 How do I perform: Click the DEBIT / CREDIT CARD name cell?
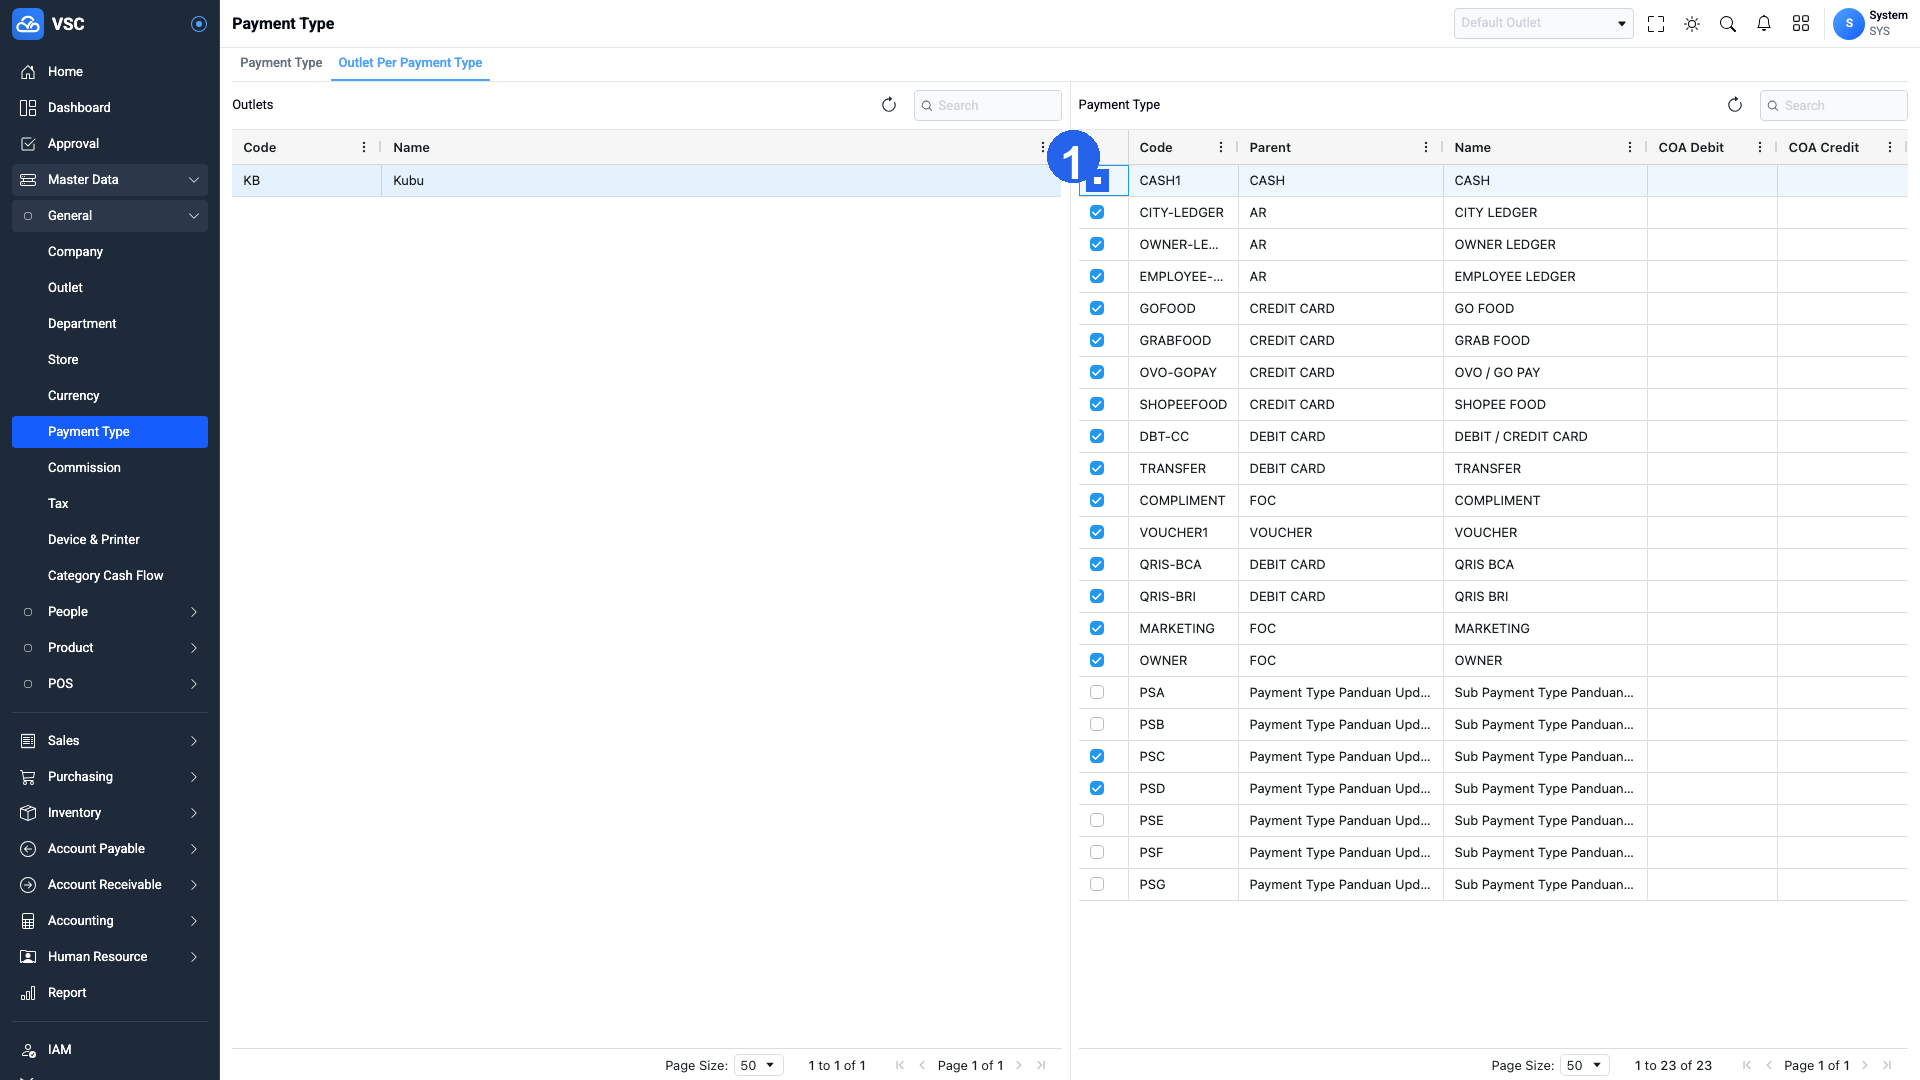(1545, 437)
